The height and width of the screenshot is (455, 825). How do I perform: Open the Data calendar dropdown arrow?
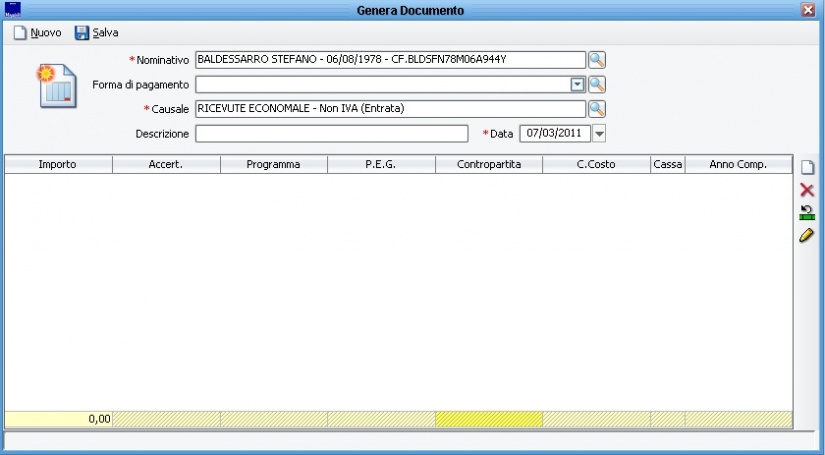(x=599, y=133)
